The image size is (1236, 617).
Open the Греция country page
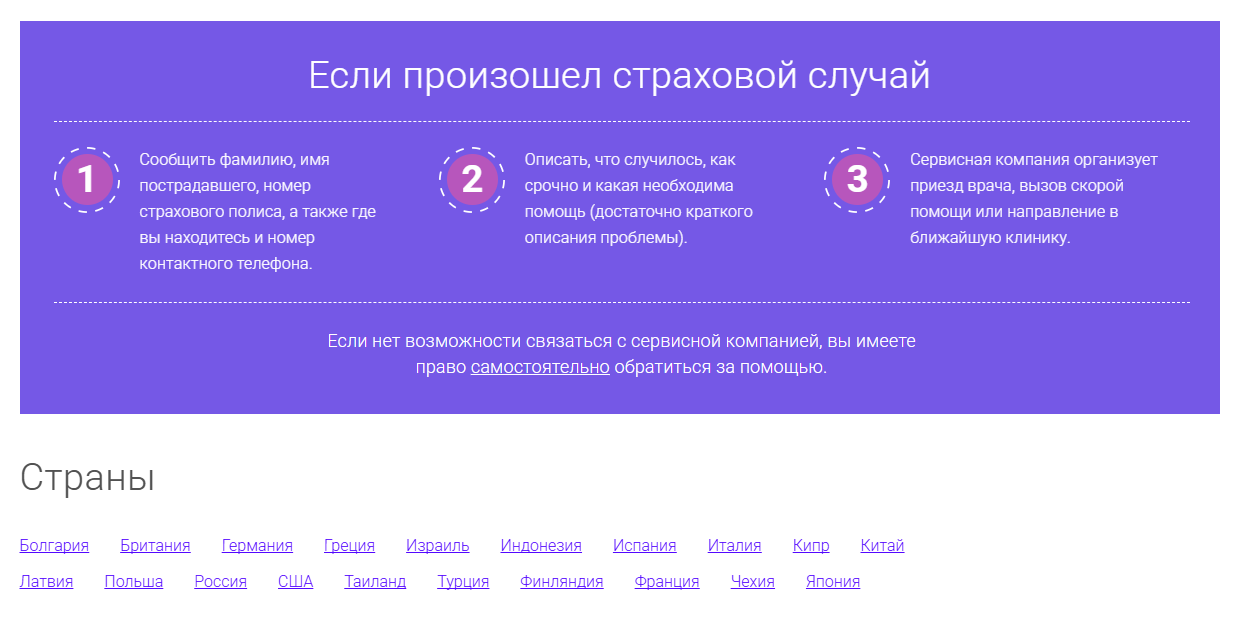pyautogui.click(x=348, y=545)
